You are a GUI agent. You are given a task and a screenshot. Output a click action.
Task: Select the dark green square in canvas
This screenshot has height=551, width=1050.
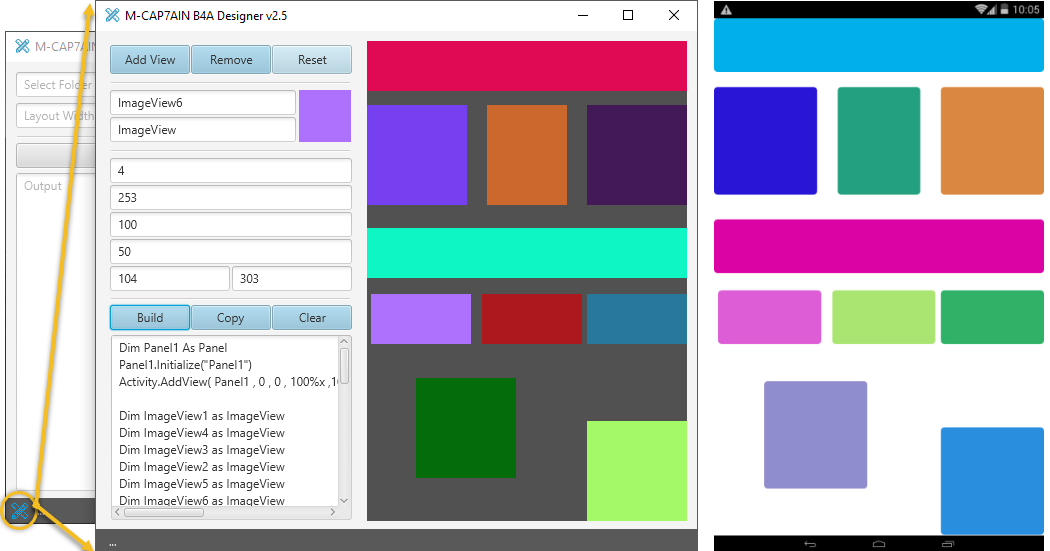466,428
